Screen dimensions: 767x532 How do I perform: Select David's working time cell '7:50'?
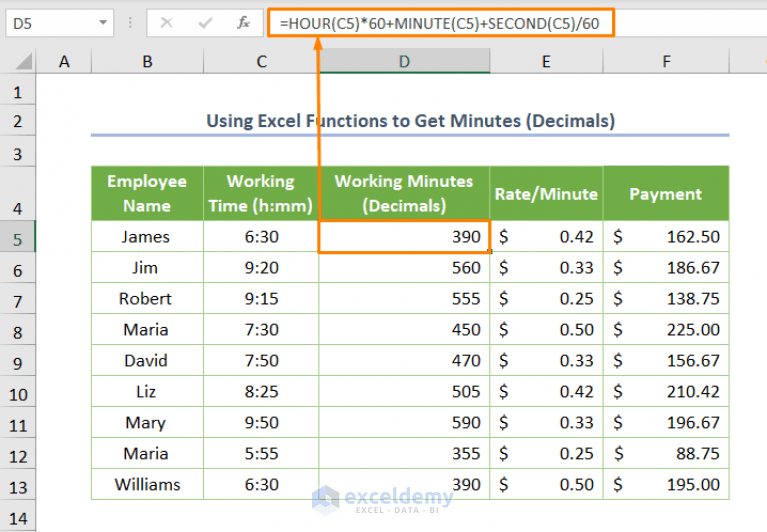point(261,360)
